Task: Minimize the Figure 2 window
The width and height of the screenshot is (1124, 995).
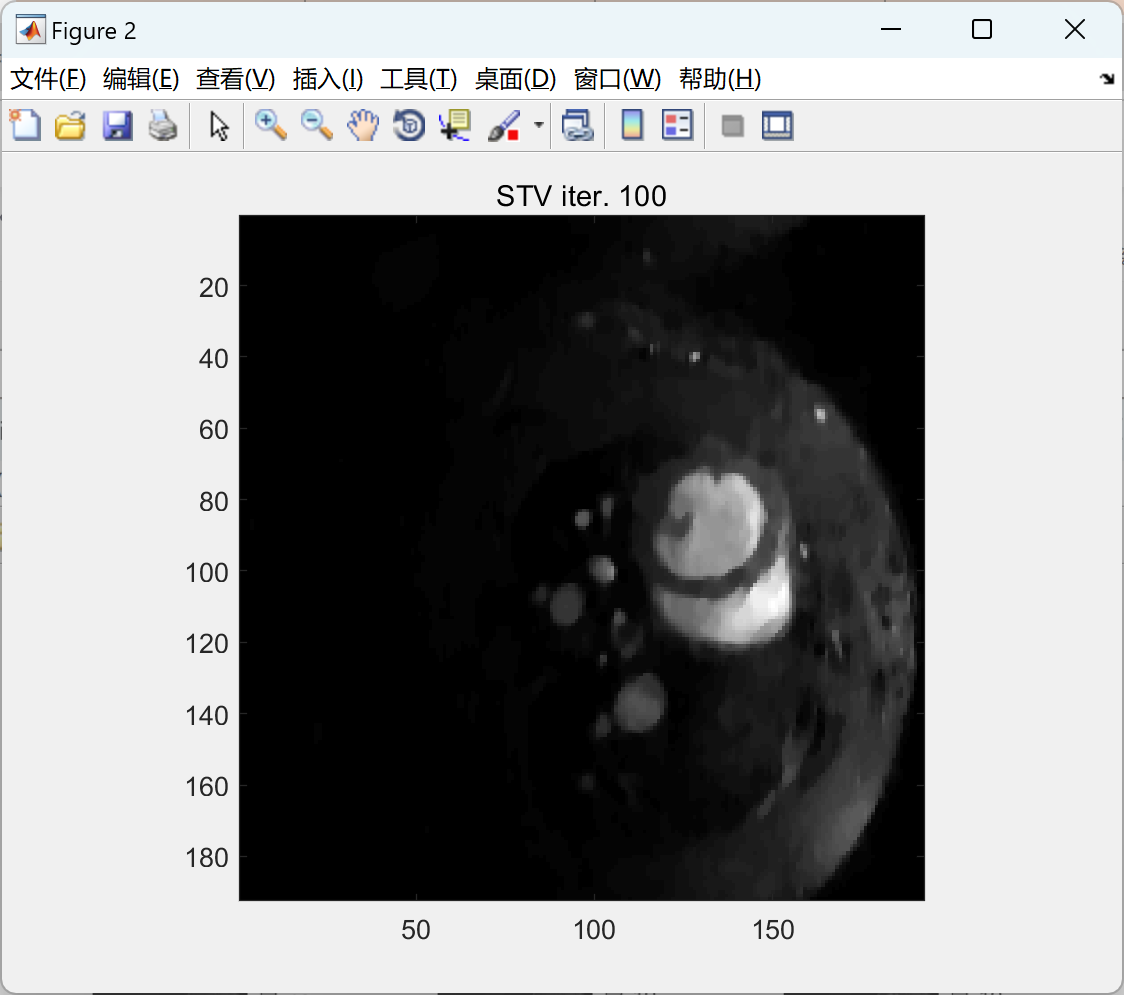Action: 890,29
